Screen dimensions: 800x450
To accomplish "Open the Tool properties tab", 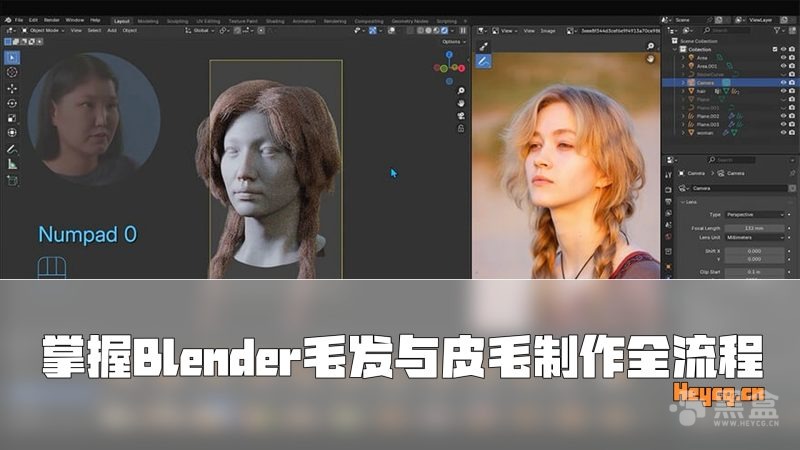I will click(x=668, y=175).
